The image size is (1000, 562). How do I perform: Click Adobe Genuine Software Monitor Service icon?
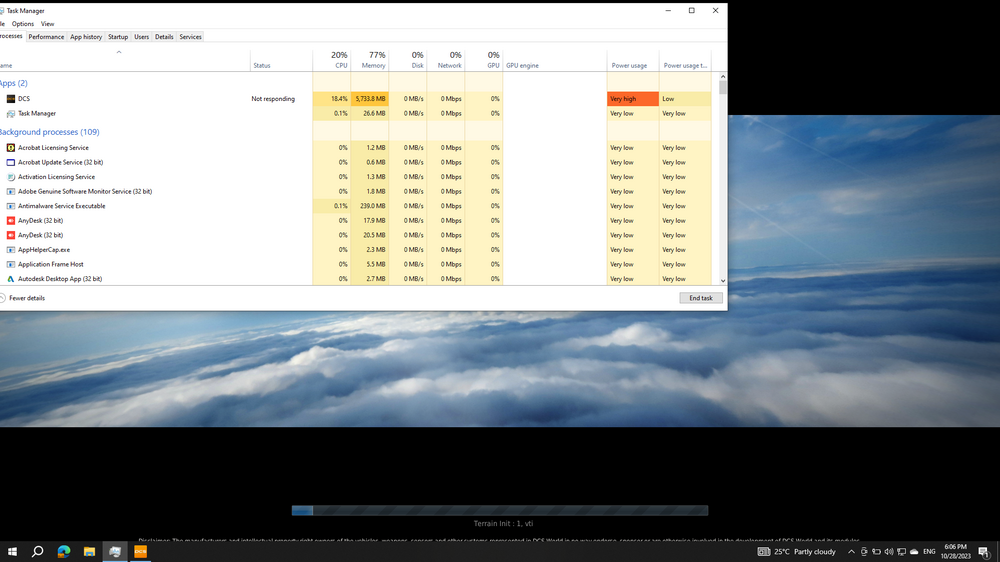click(x=11, y=191)
